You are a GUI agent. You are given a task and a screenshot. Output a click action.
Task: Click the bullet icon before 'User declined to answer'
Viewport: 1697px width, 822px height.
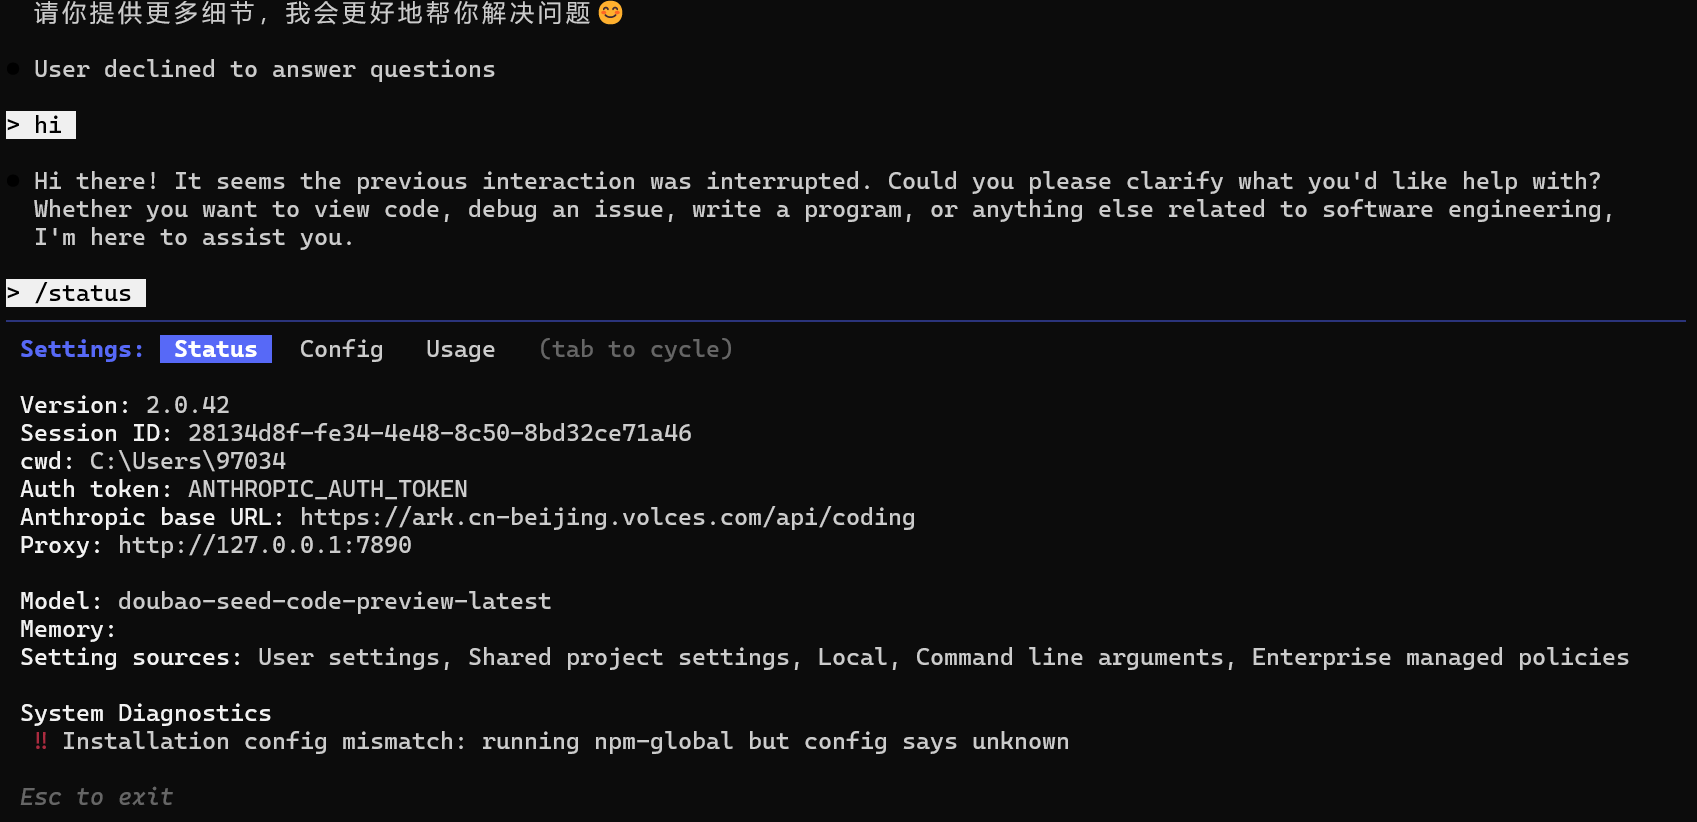[x=11, y=68]
